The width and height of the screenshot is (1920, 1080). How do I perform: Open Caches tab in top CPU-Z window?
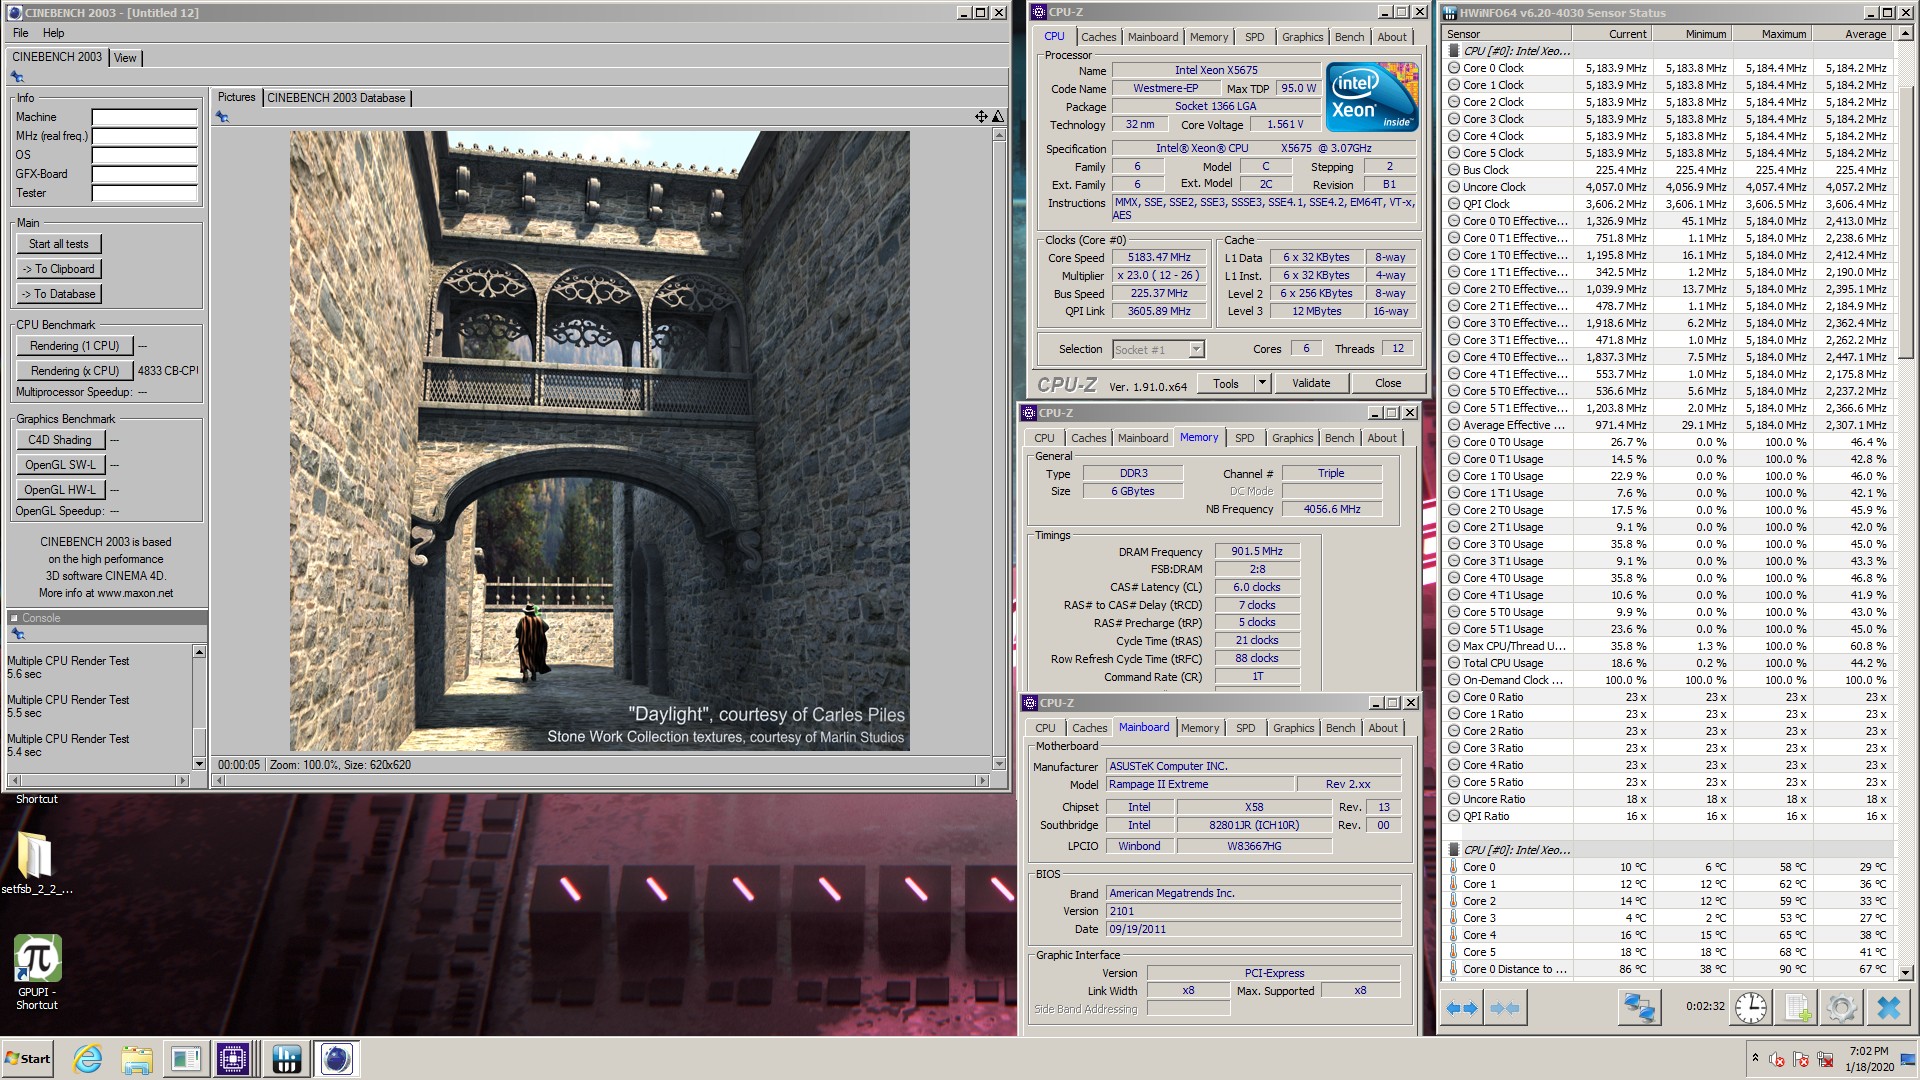point(1098,37)
